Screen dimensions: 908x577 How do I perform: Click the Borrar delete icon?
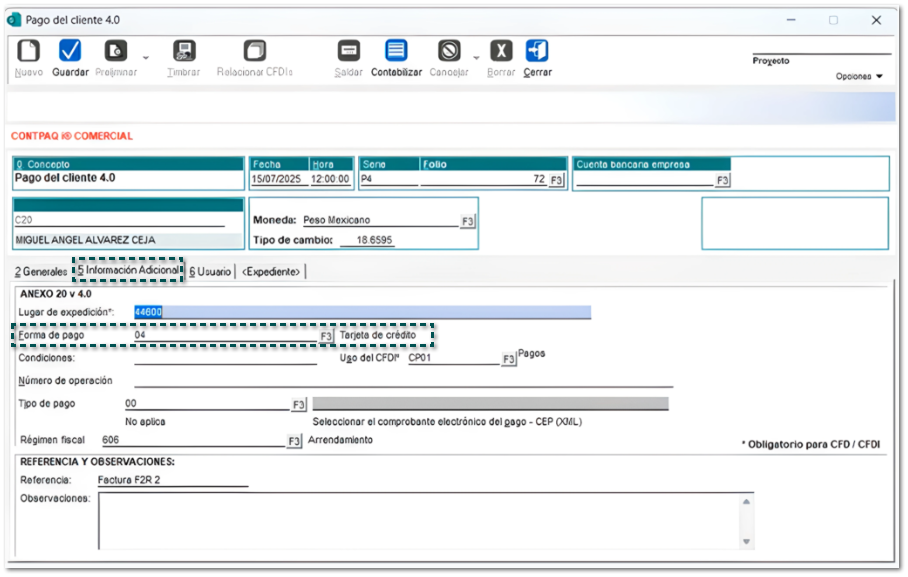click(501, 51)
